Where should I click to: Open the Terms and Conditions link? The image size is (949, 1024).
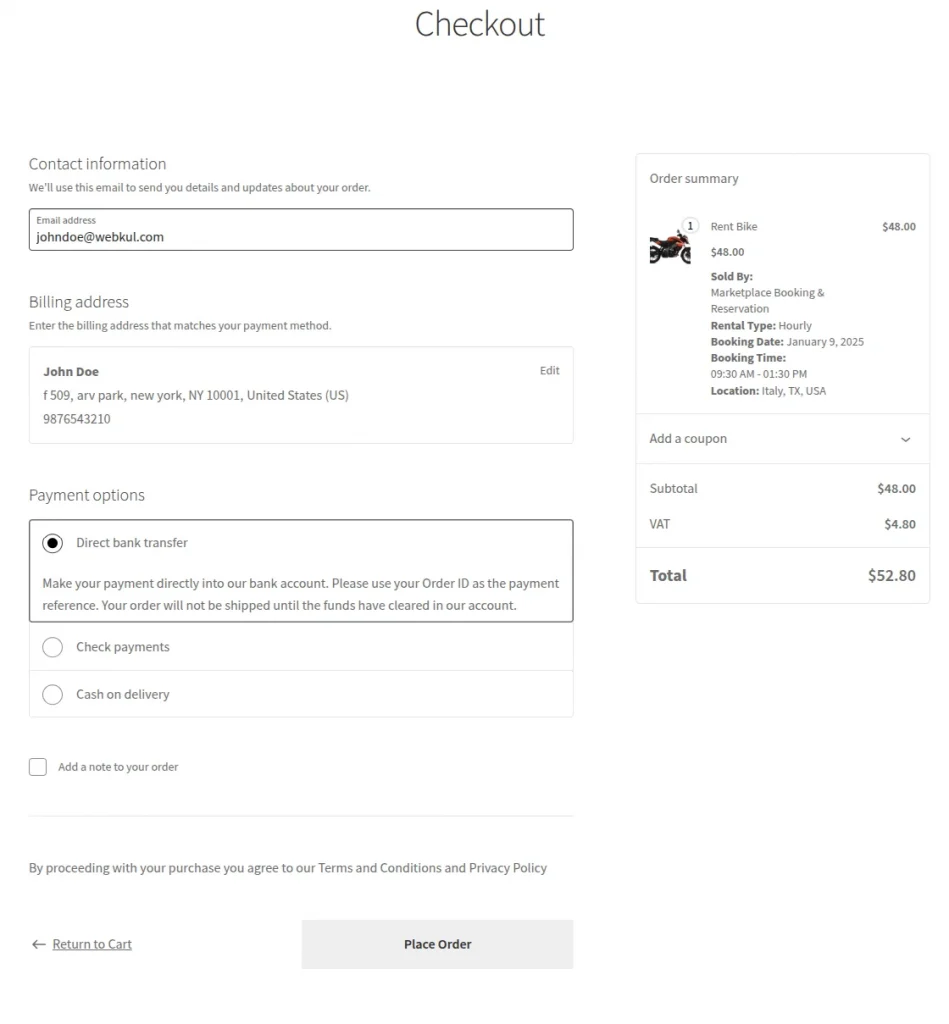[x=380, y=868]
